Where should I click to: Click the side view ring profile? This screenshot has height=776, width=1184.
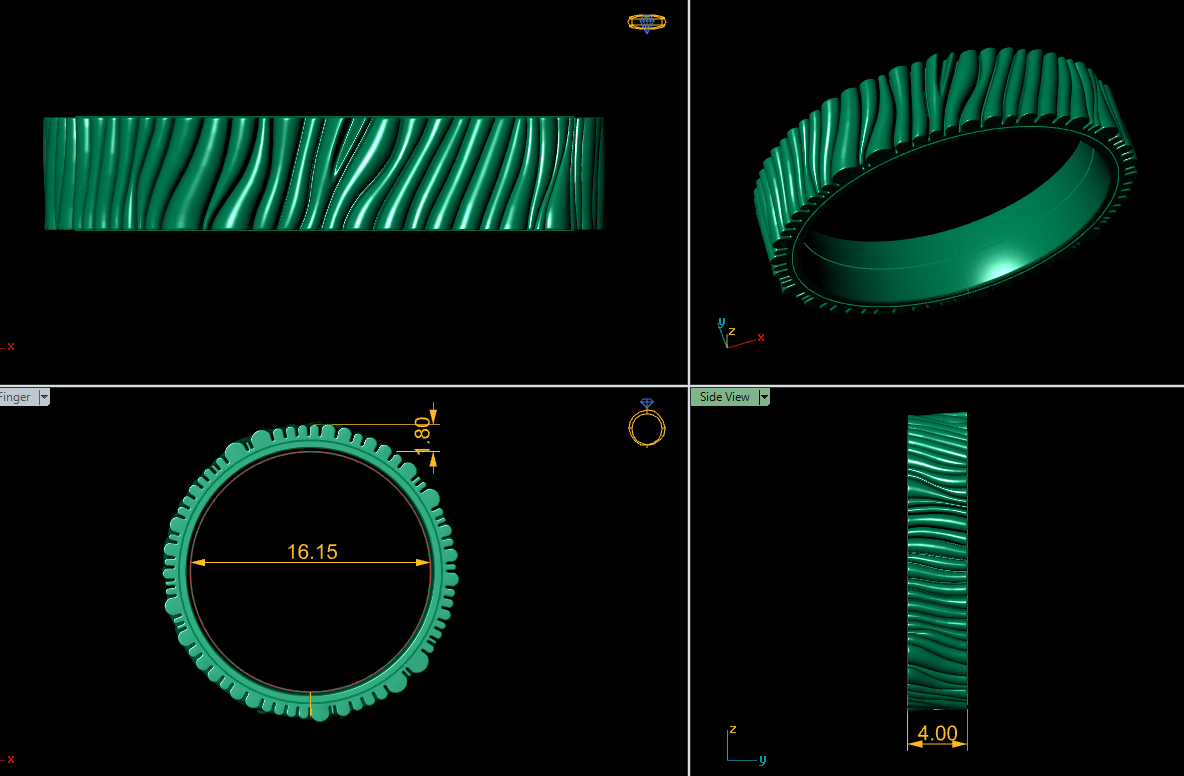point(937,560)
